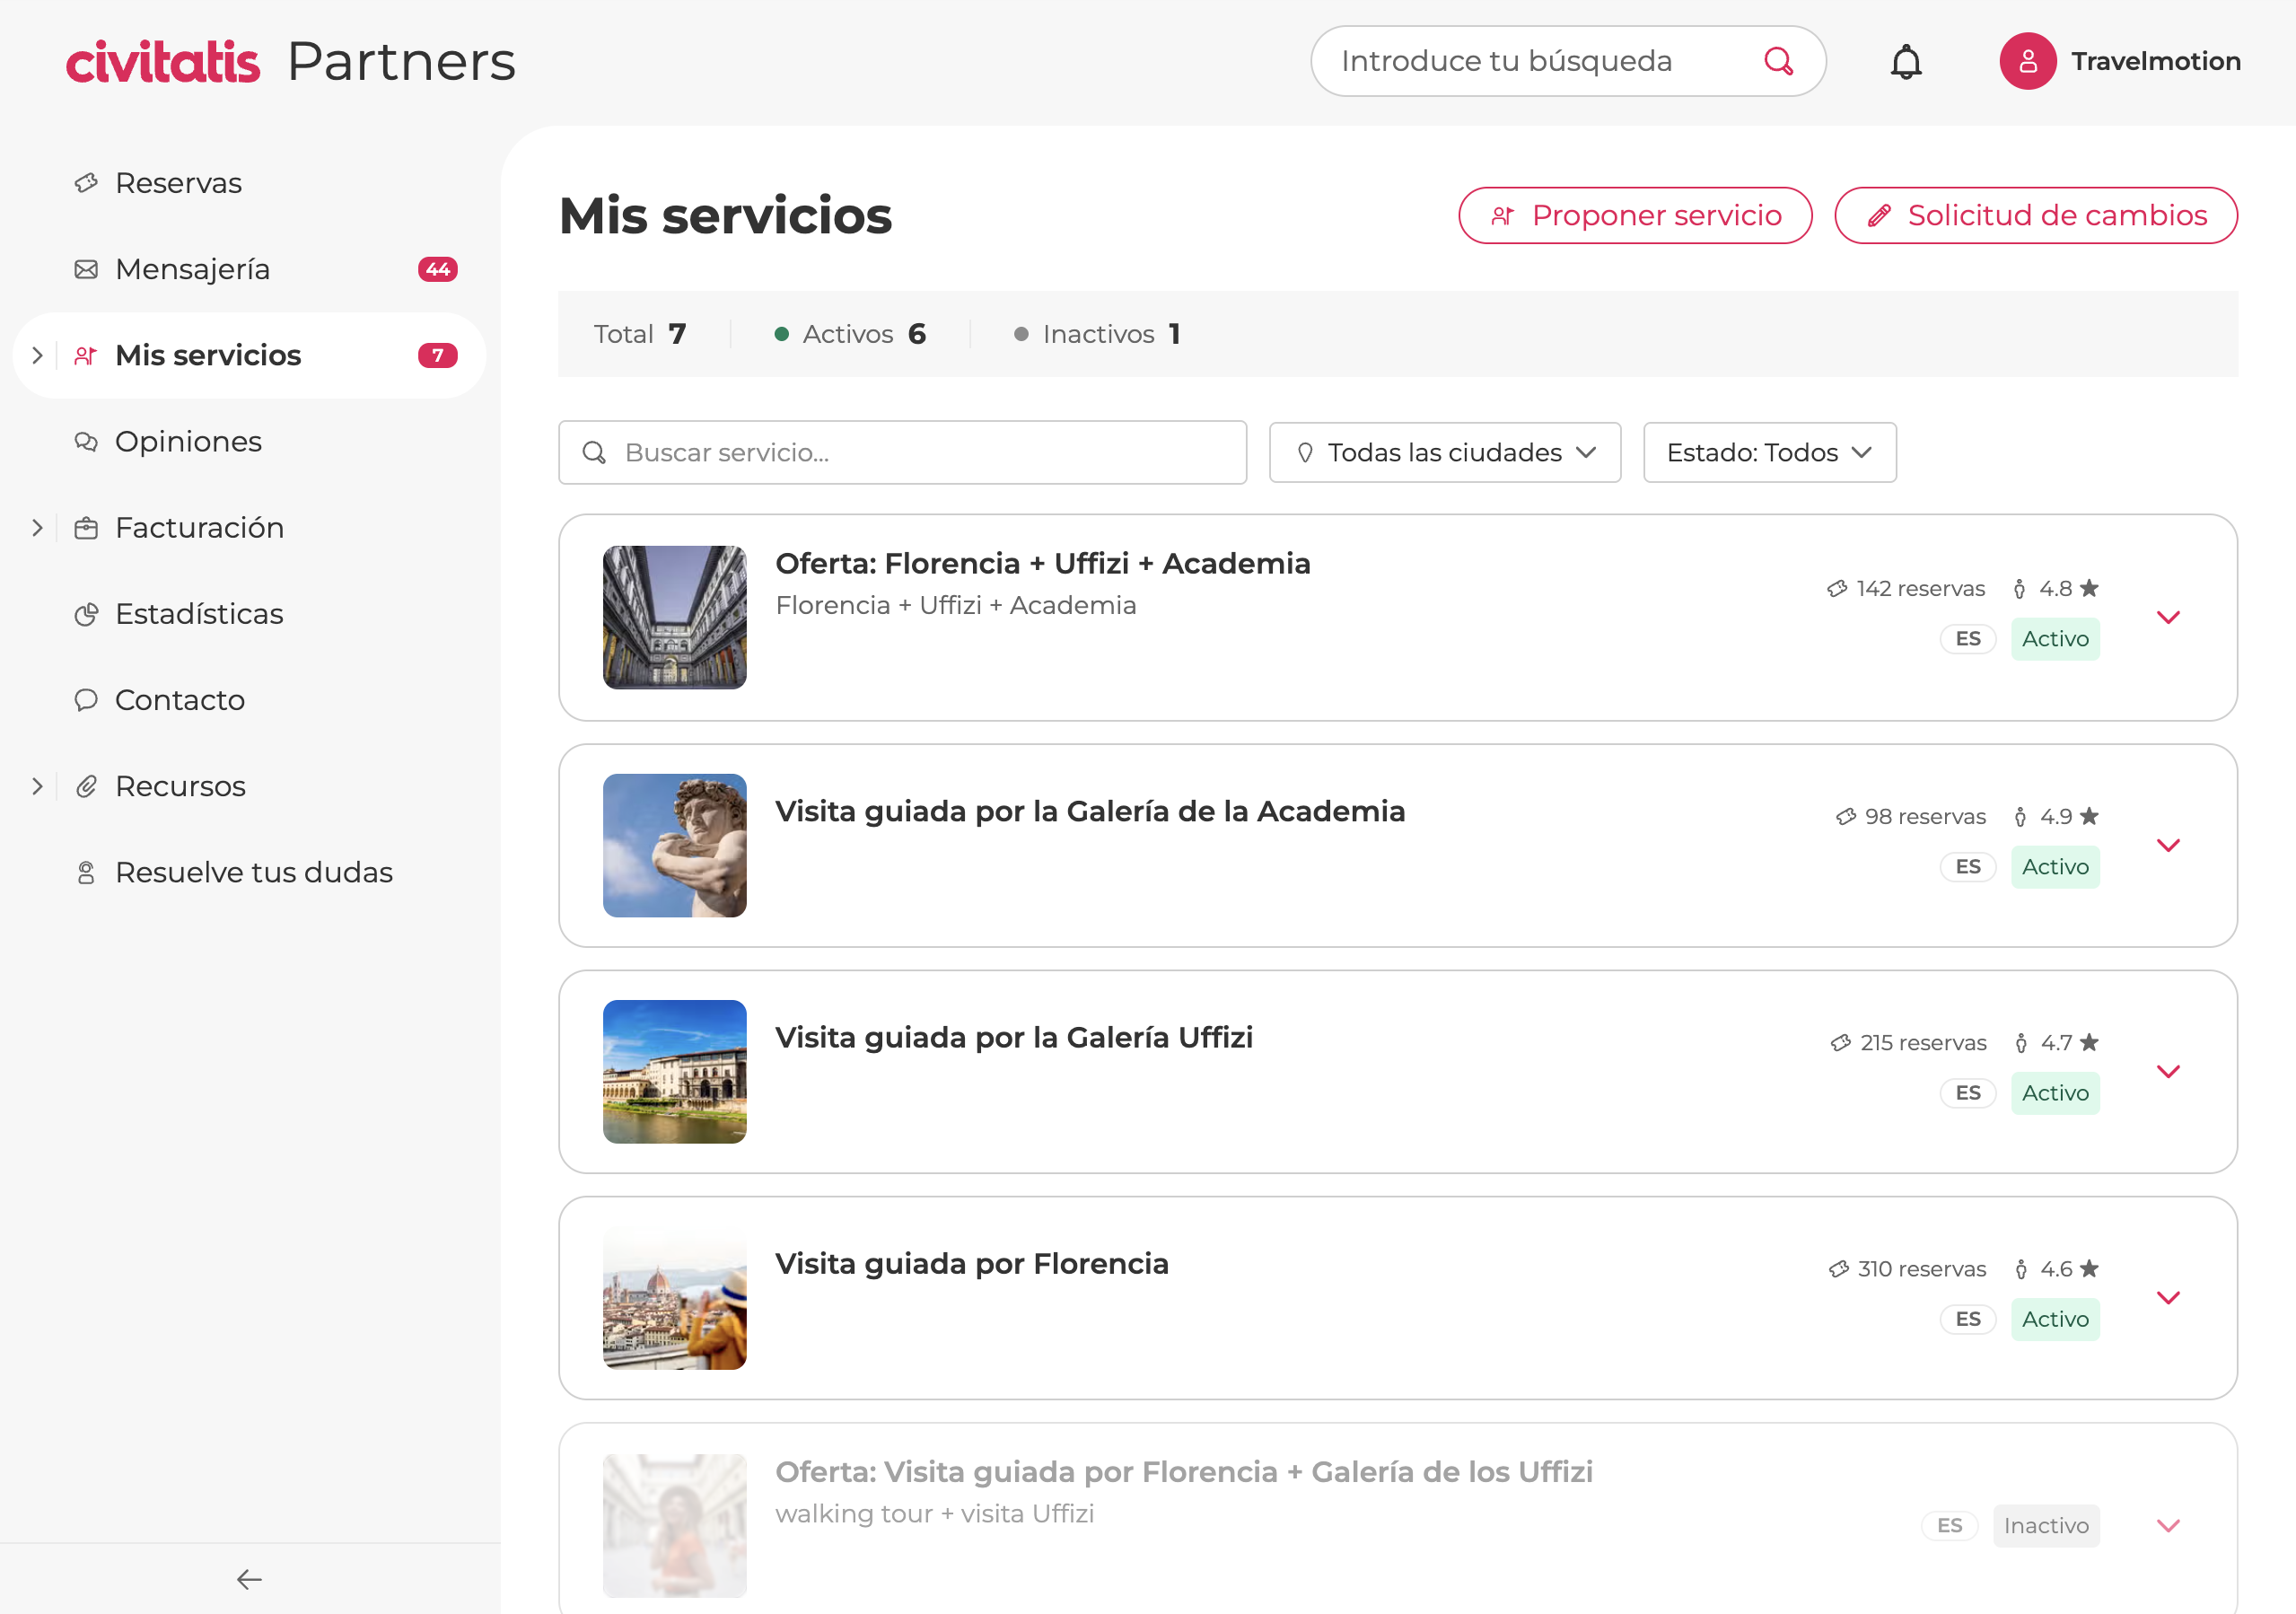The width and height of the screenshot is (2296, 1614).
Task: Click the 44 badge on Mensajería
Action: point(438,269)
